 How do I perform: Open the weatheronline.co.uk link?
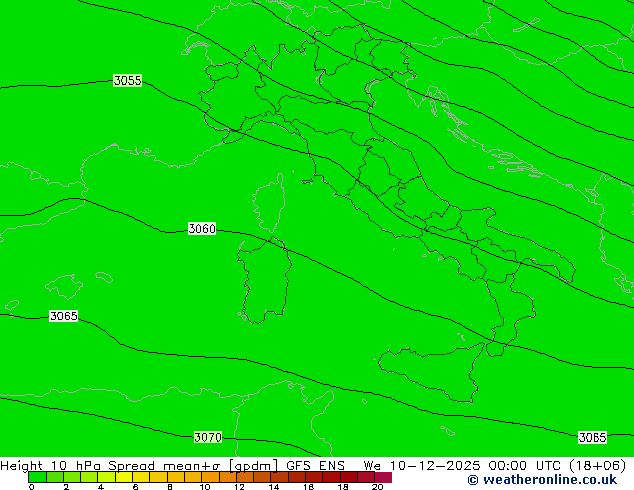(542, 480)
